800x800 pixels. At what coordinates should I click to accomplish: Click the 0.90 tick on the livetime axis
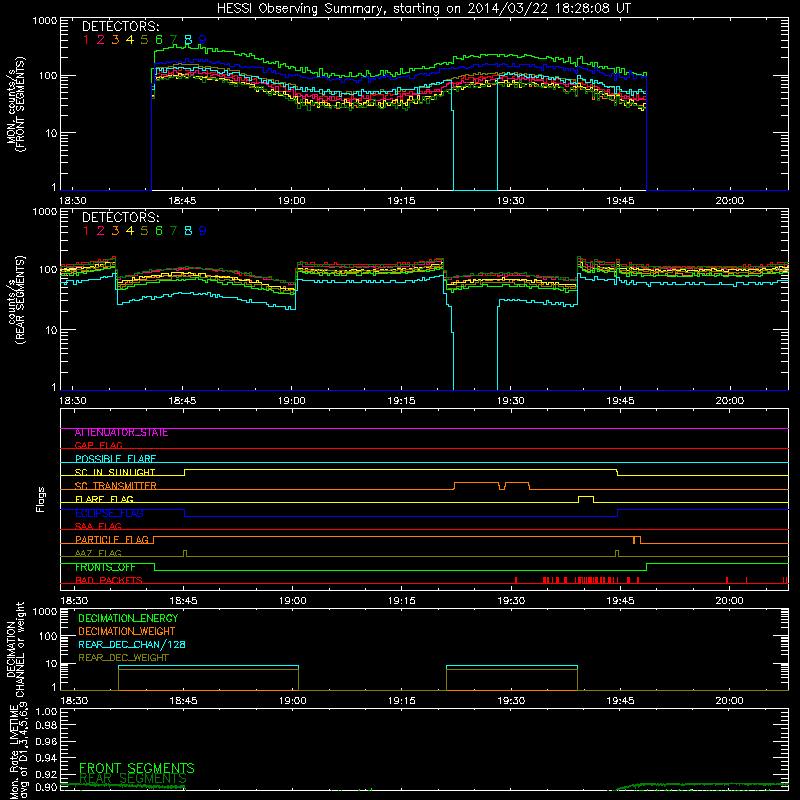point(46,787)
